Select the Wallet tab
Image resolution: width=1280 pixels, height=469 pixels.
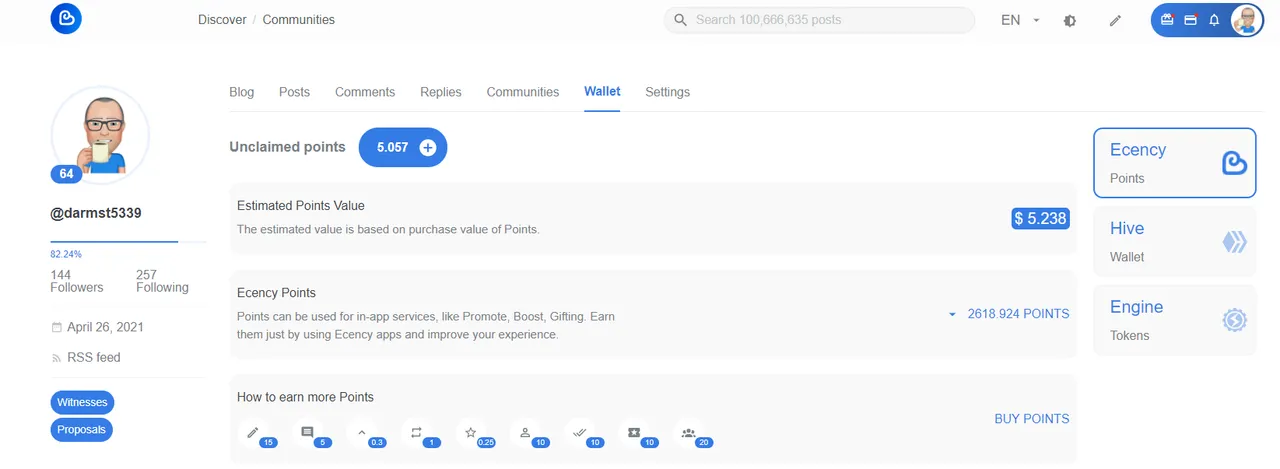click(x=602, y=91)
